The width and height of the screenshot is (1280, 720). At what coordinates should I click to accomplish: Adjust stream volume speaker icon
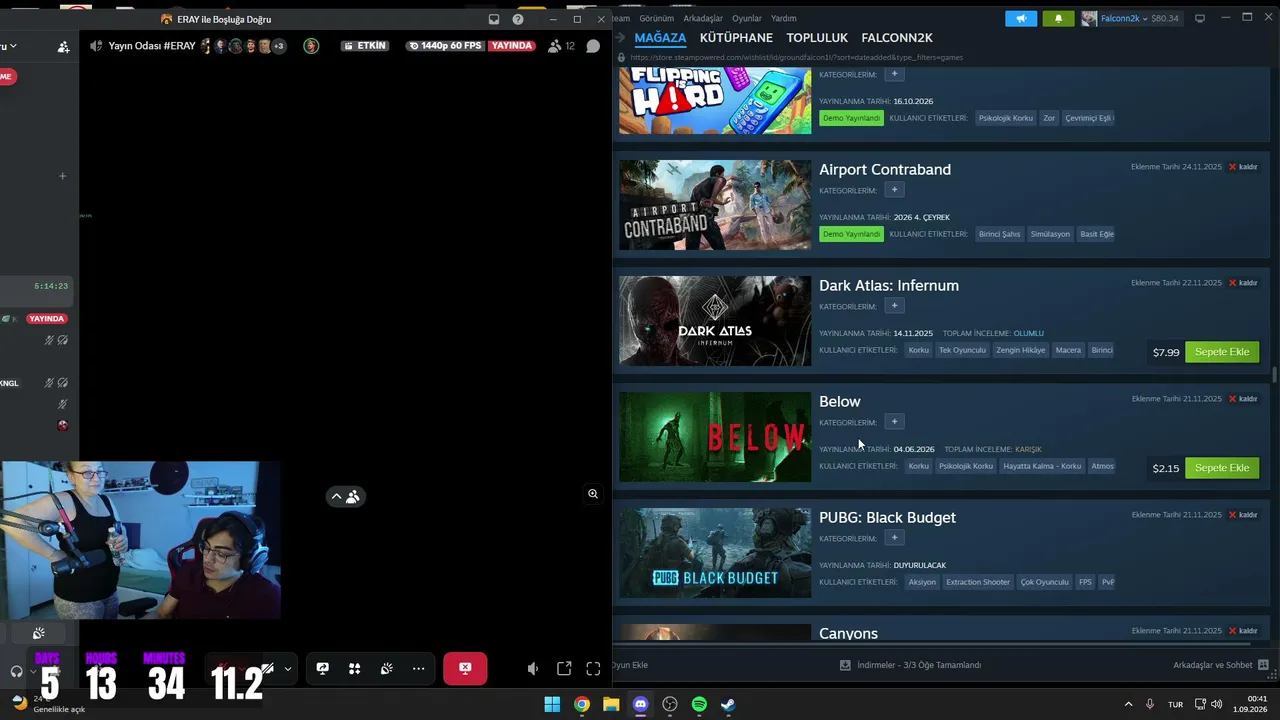coord(533,669)
